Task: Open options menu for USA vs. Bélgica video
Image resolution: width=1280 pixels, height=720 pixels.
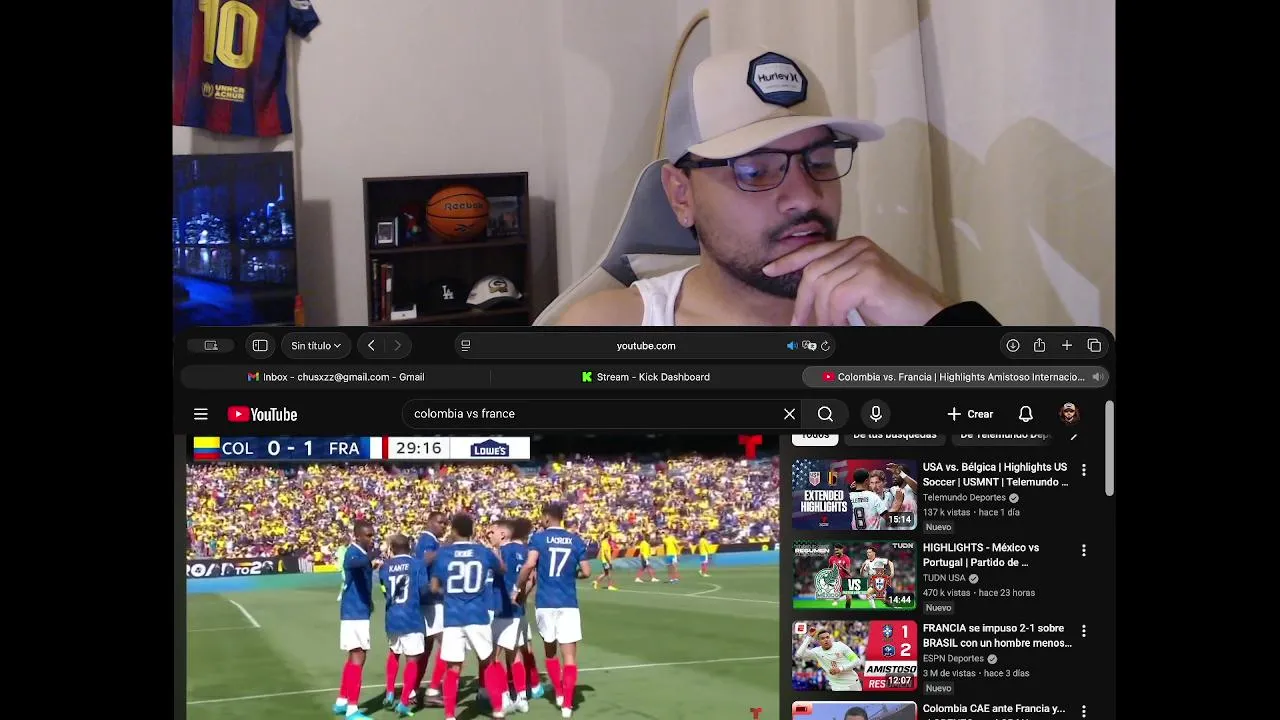Action: (1083, 469)
